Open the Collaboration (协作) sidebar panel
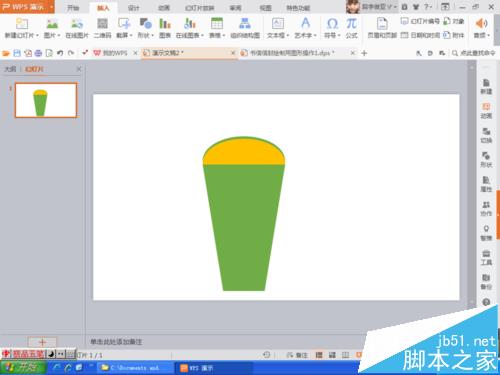Viewport: 500px width, 375px height. pyautogui.click(x=486, y=209)
